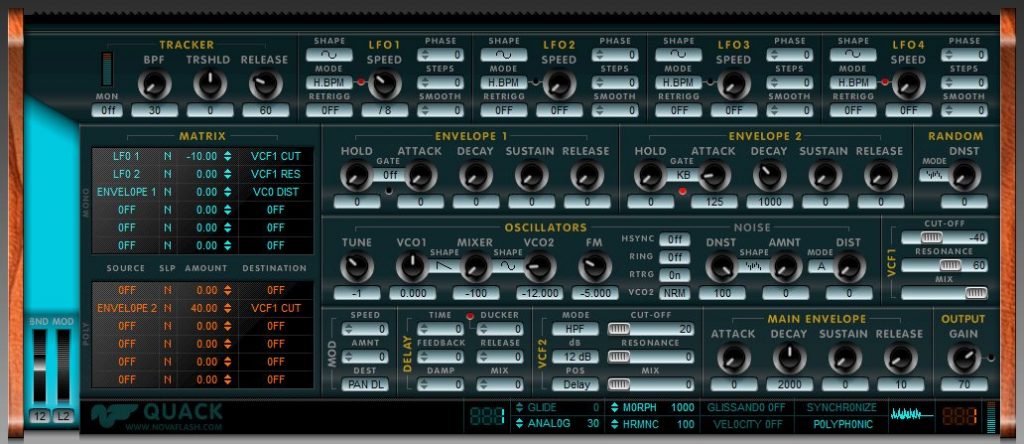Open the VCO2 NRM mode selector

tap(675, 293)
